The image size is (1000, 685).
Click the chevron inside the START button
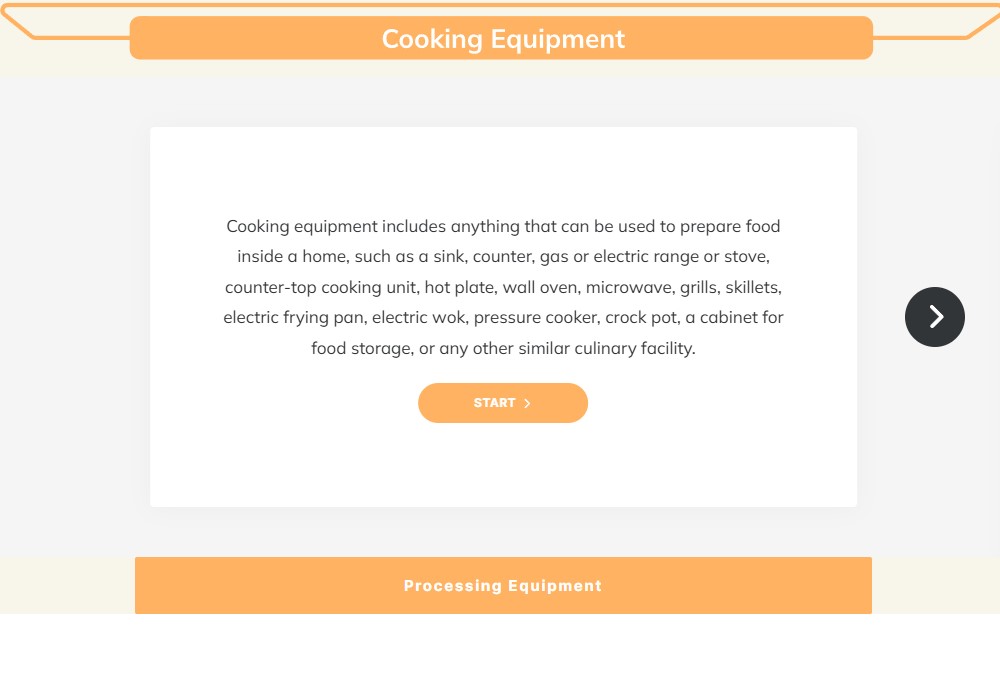528,404
